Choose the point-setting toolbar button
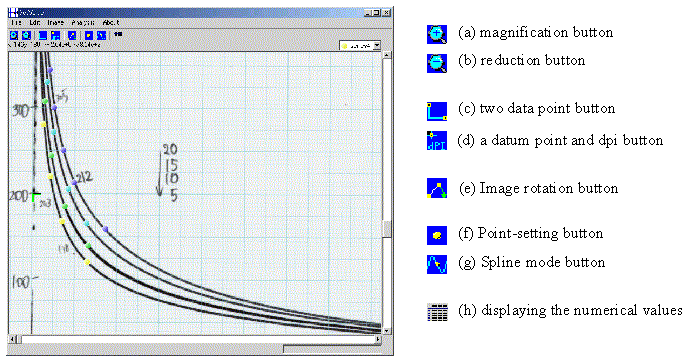The image size is (695, 361). coord(89,35)
